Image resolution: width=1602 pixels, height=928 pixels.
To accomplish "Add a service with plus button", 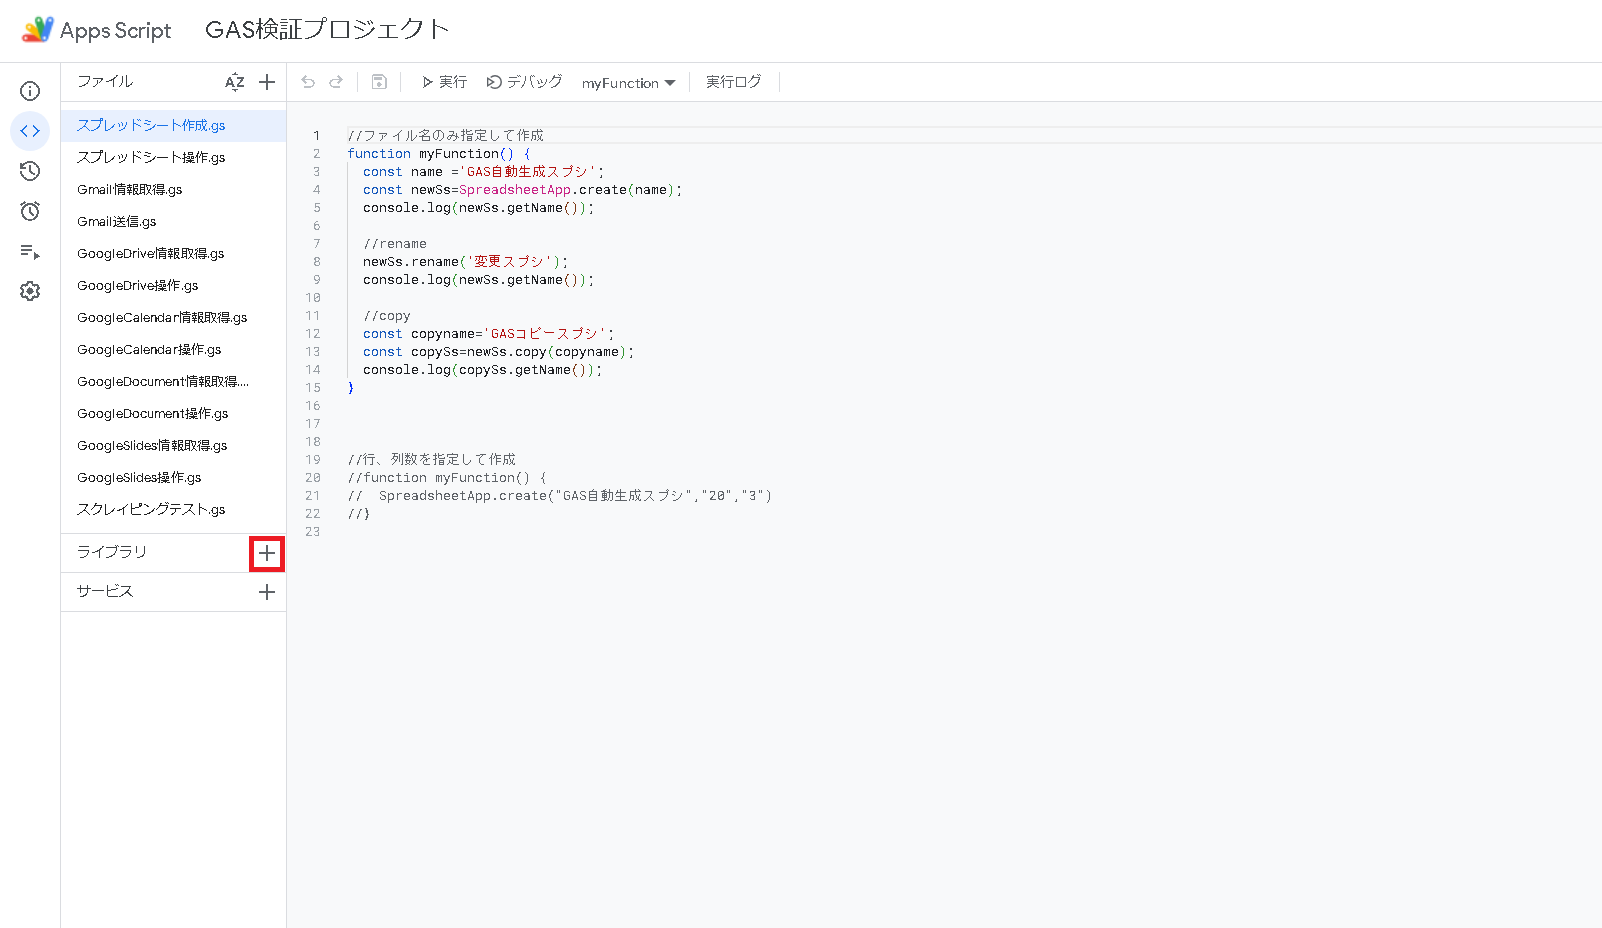I will [267, 592].
